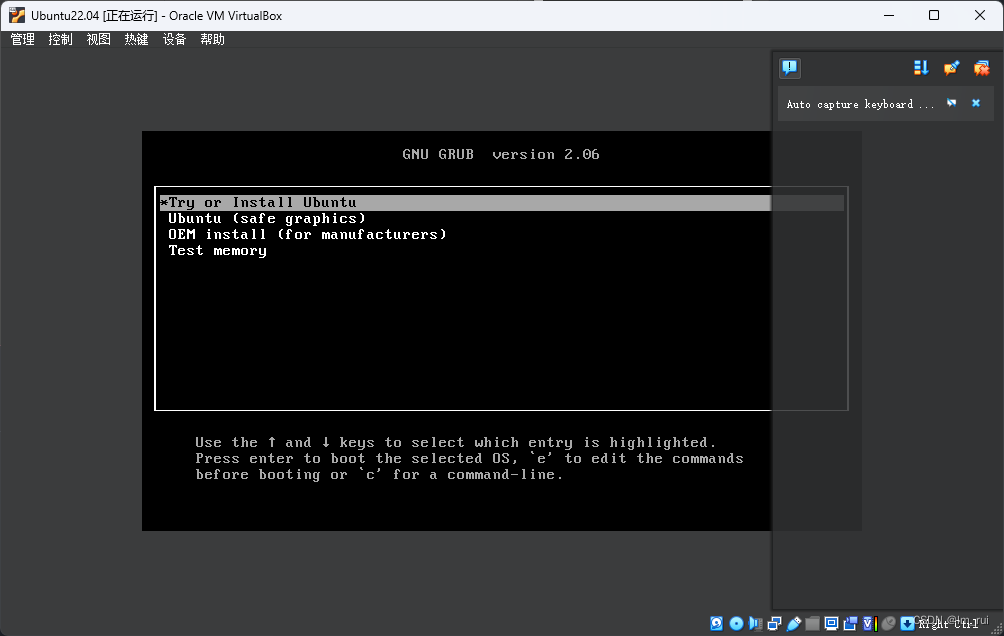Click the GNU GRUB version 2.06 heading
1004x636 pixels.
pos(501,154)
